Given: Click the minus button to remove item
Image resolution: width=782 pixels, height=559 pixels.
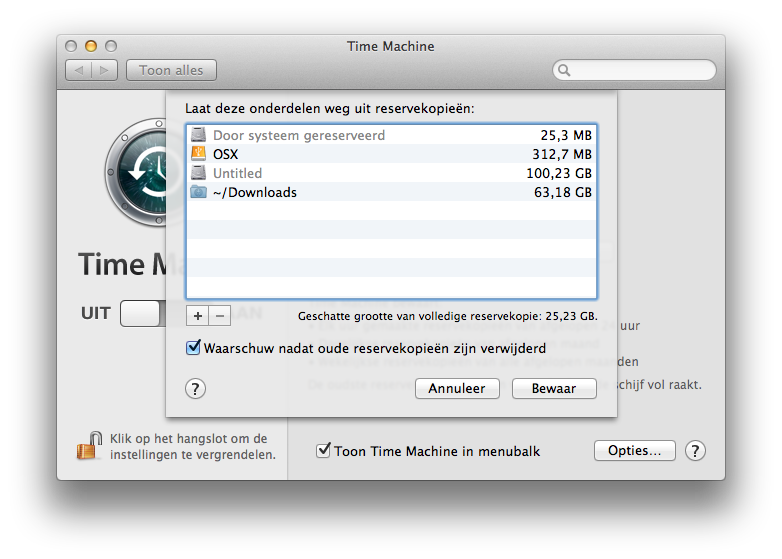Looking at the screenshot, I should pyautogui.click(x=220, y=315).
